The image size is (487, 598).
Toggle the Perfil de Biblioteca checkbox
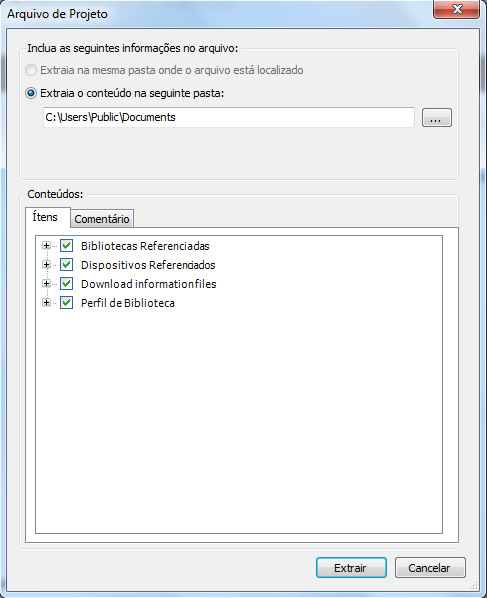click(67, 303)
